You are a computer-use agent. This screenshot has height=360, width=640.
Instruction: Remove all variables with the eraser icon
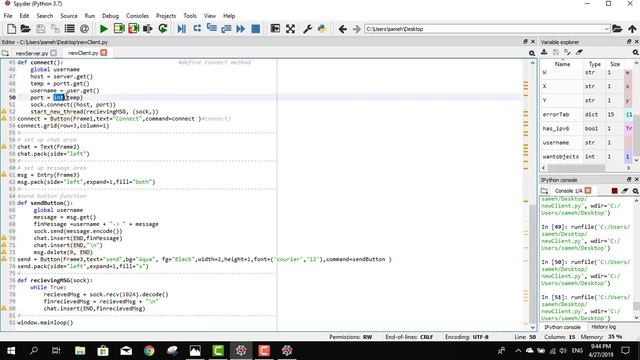tap(579, 52)
